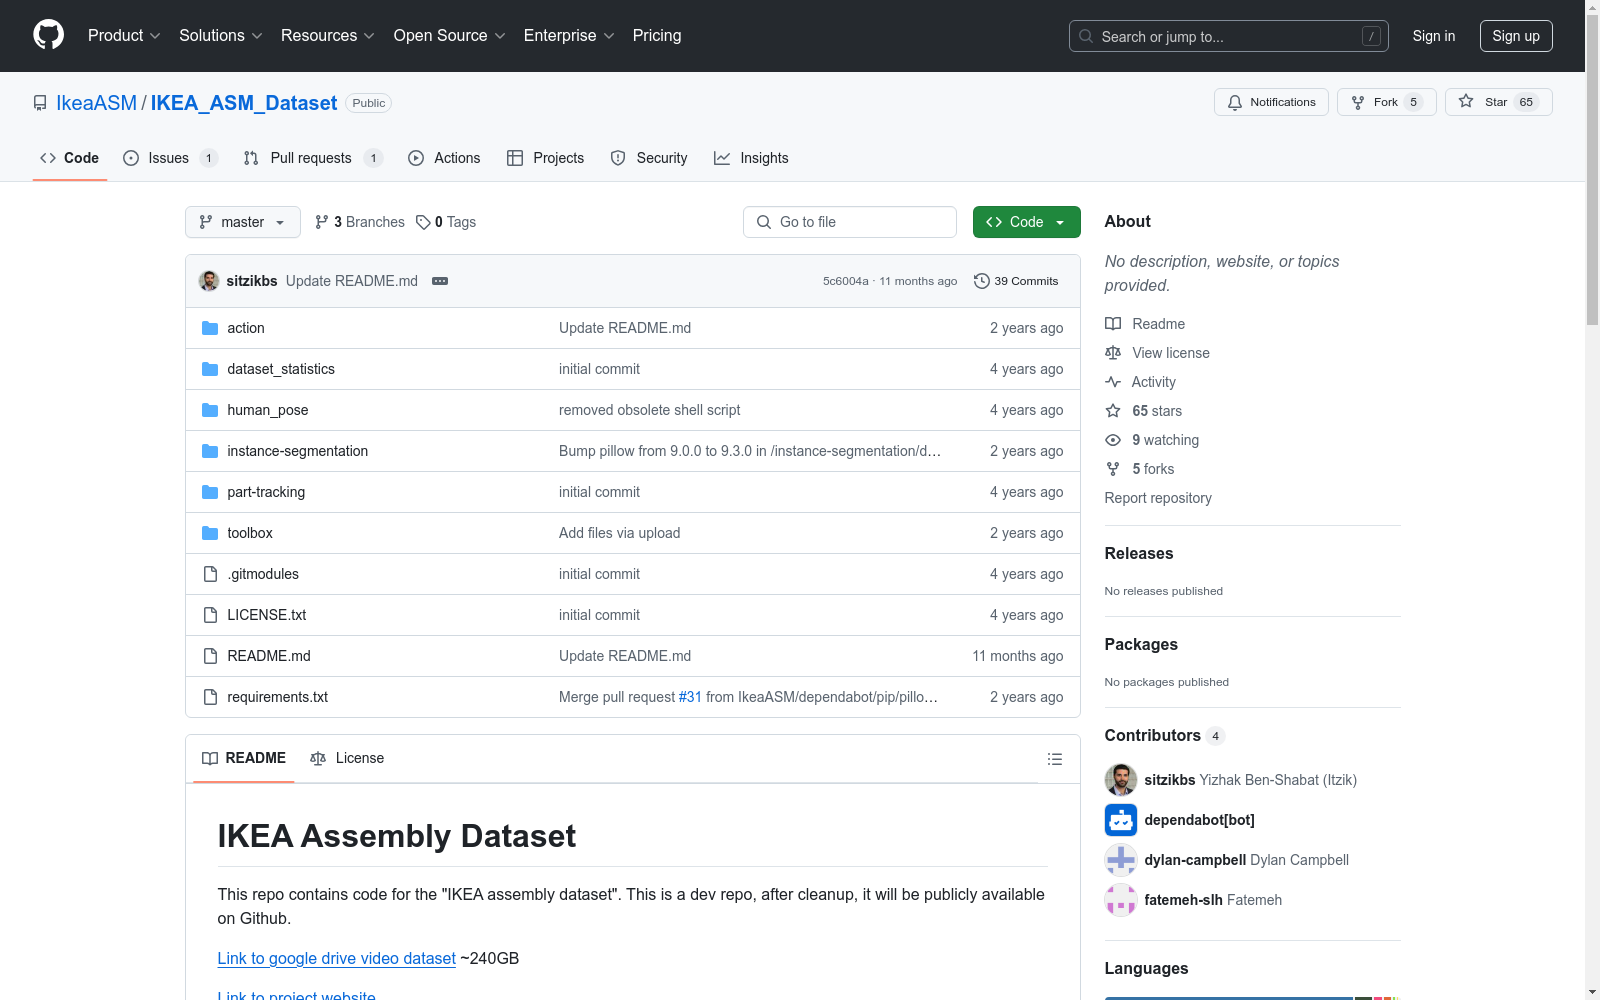Viewport: 1600px width, 1000px height.
Task: Open the 3 Branches link
Action: 359,222
